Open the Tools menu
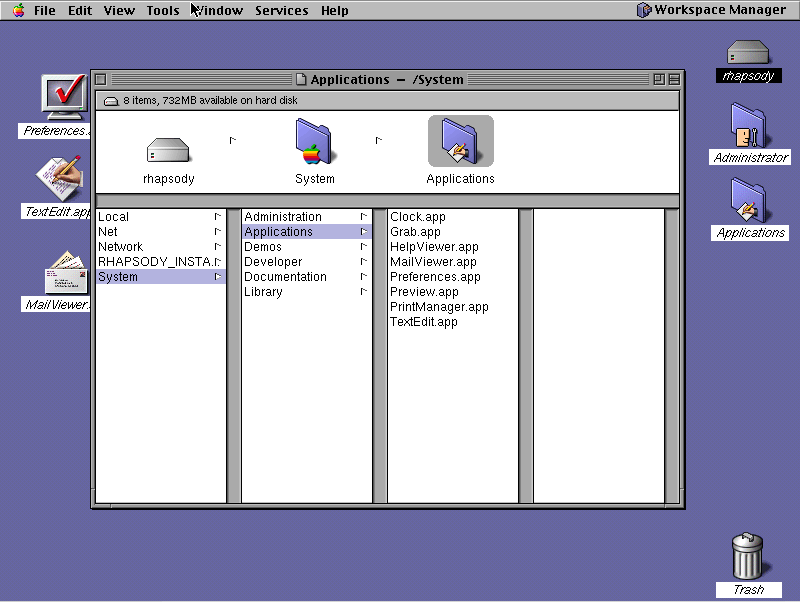Screen dimensions: 800x602 pos(163,10)
